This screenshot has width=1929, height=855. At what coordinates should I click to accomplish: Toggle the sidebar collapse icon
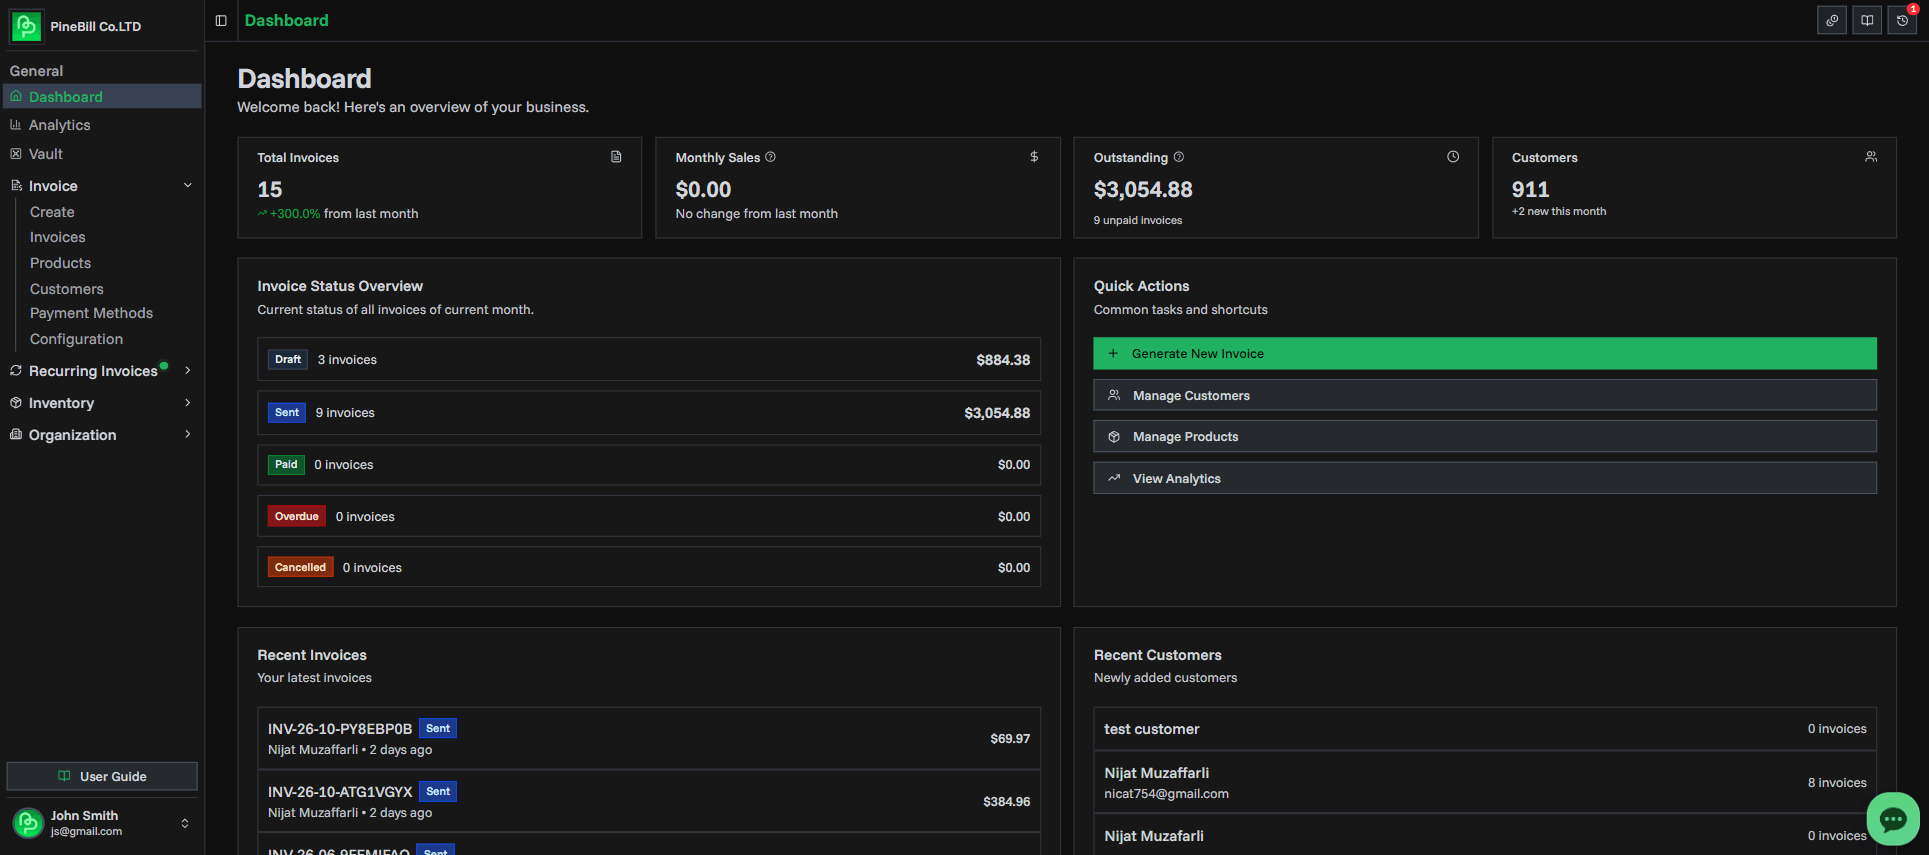click(221, 20)
